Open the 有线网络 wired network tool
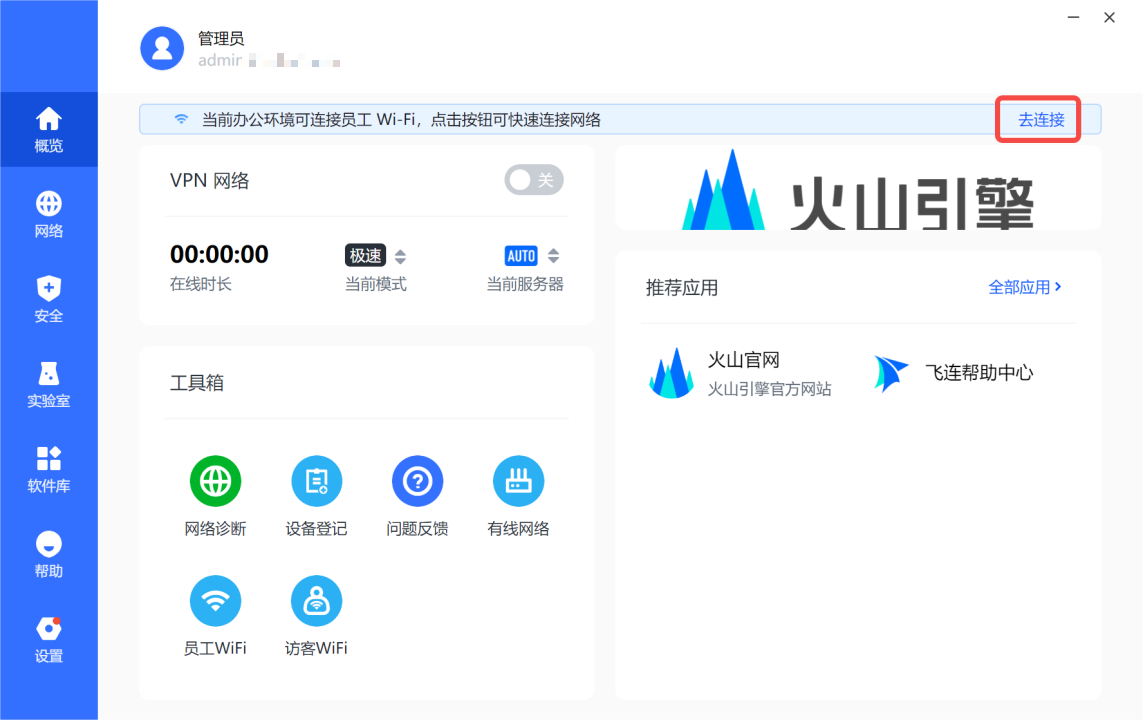The width and height of the screenshot is (1143, 720). click(518, 481)
